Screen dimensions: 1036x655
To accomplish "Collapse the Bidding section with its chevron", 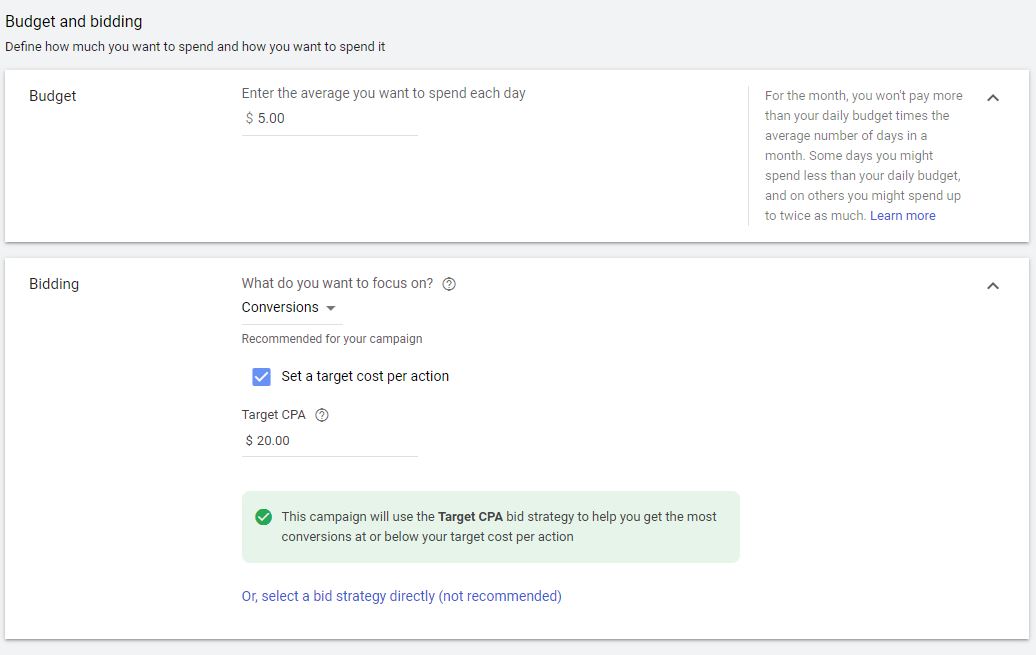I will pos(993,286).
